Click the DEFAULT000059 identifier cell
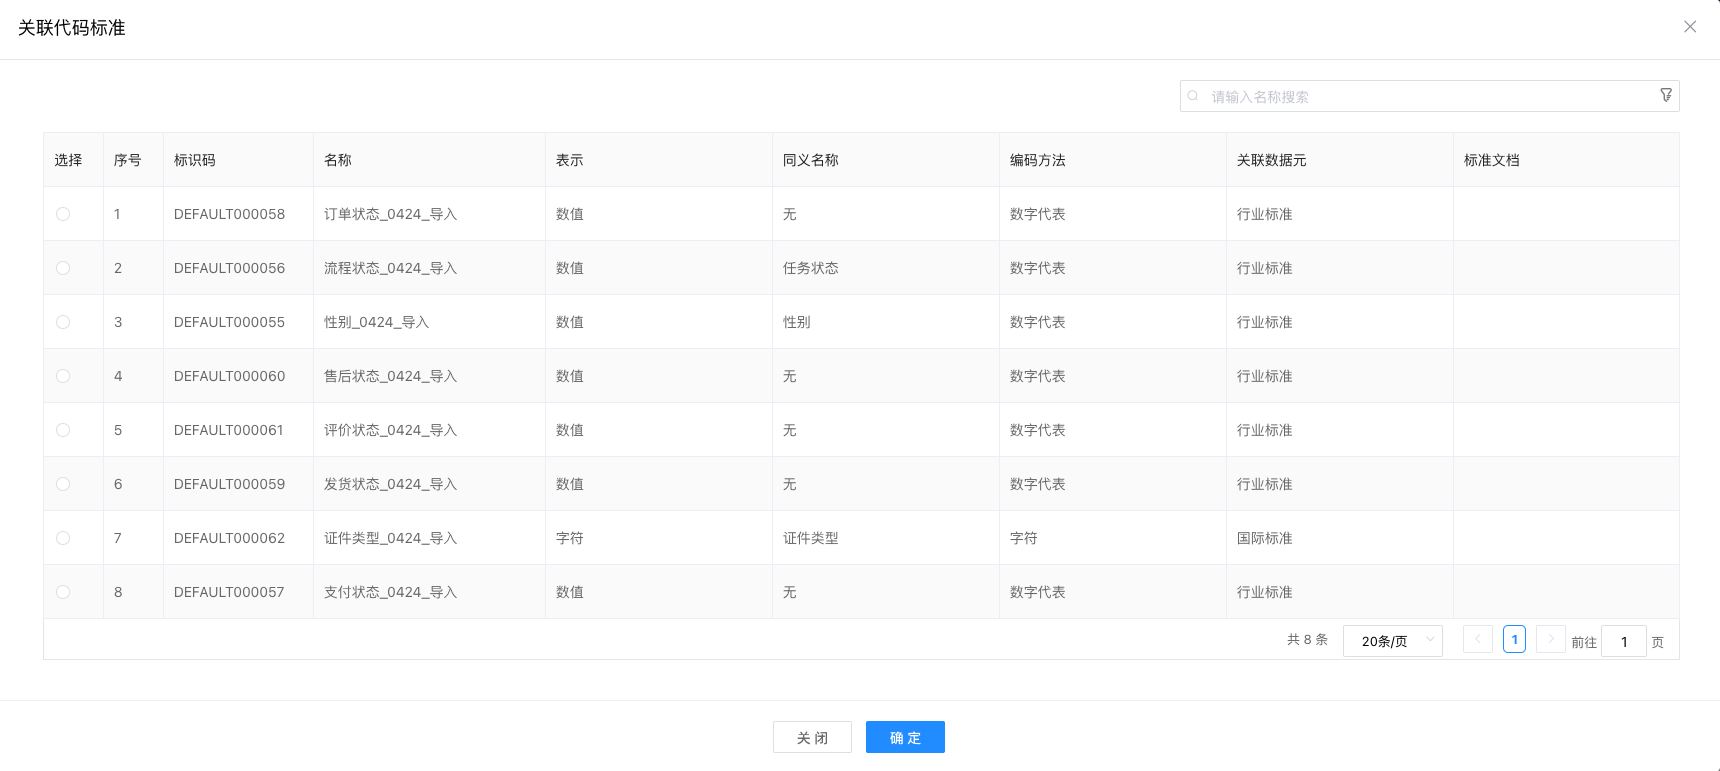The height and width of the screenshot is (771, 1720). [x=229, y=484]
